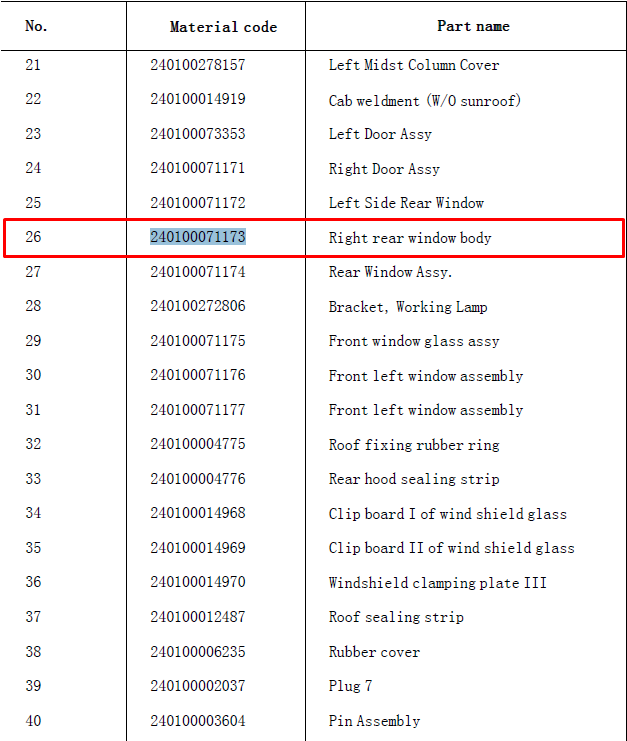Click the Part name column header

click(473, 26)
